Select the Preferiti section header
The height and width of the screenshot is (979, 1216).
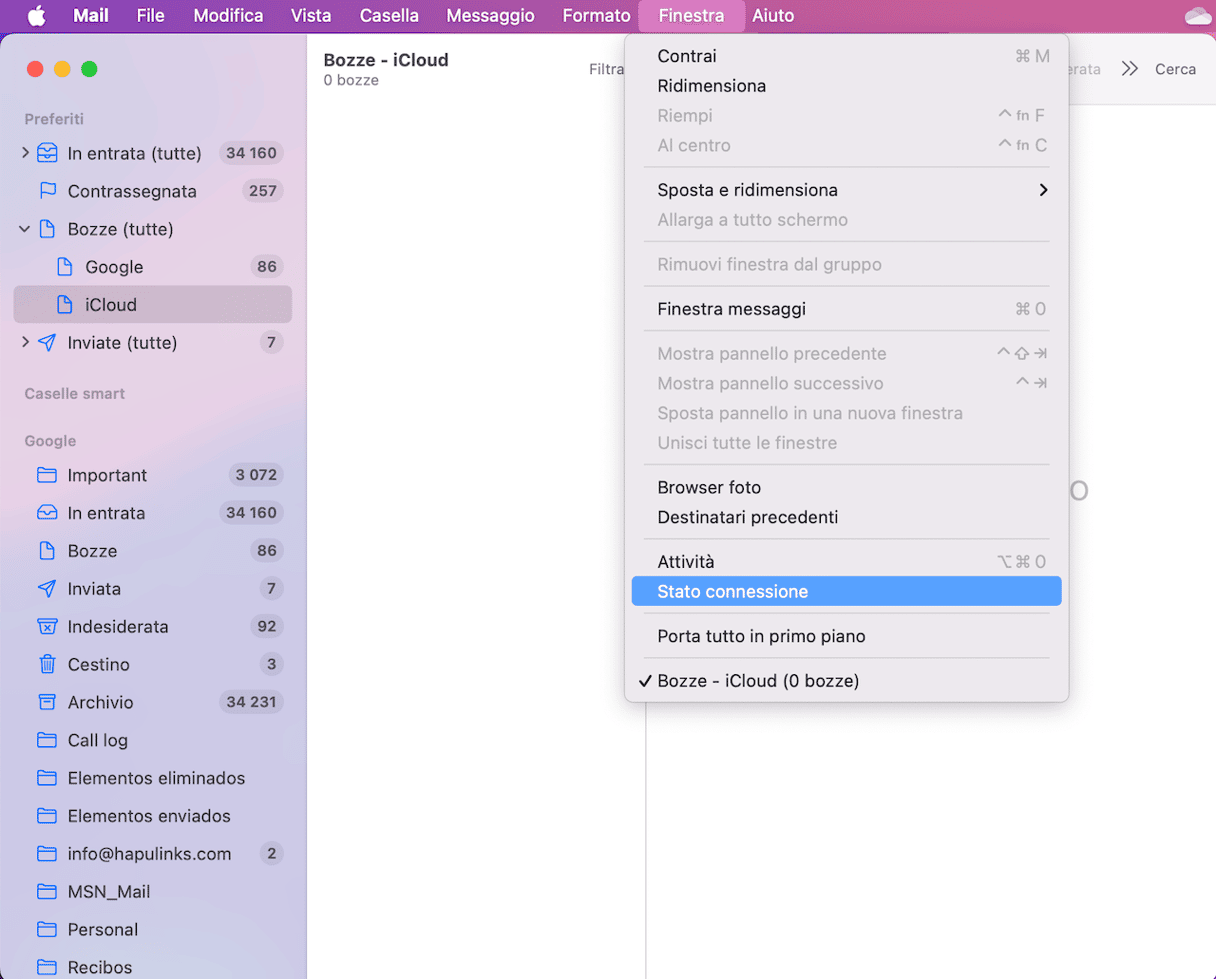54,118
